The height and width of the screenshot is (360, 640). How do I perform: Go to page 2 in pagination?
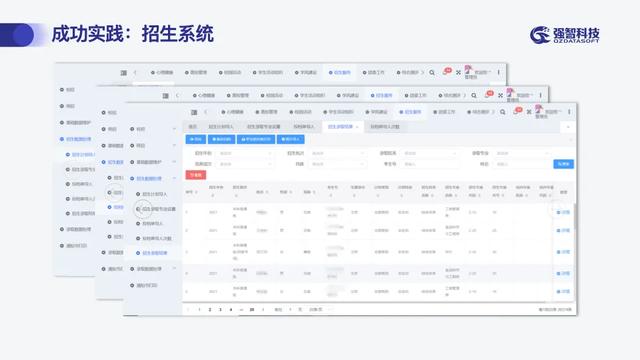pos(210,310)
